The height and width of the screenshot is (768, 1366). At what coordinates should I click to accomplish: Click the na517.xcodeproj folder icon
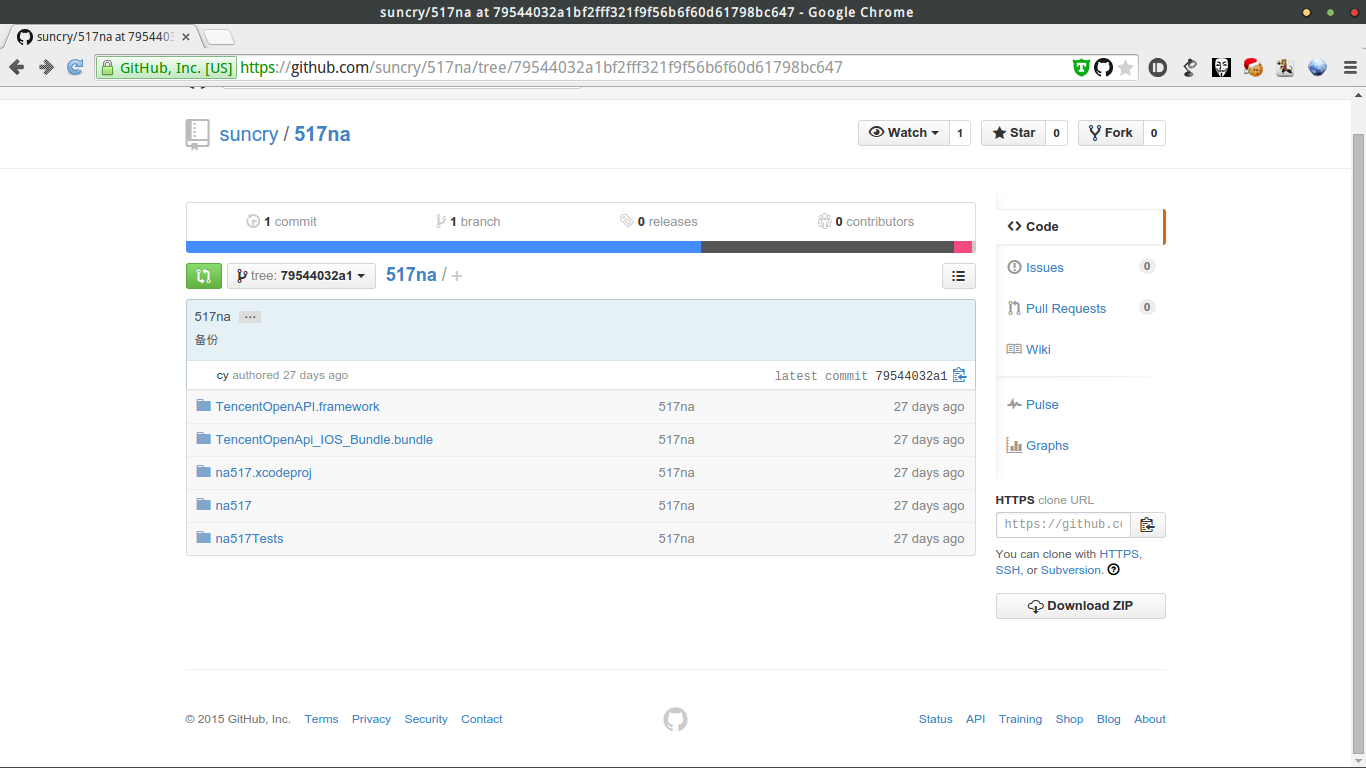(204, 472)
